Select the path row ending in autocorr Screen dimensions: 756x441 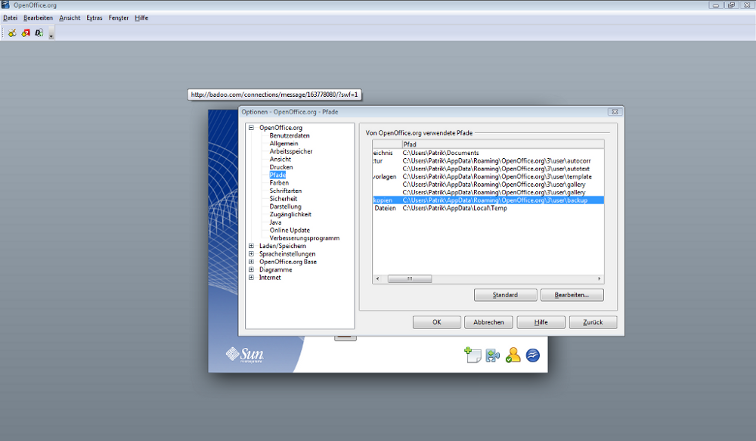click(x=488, y=160)
